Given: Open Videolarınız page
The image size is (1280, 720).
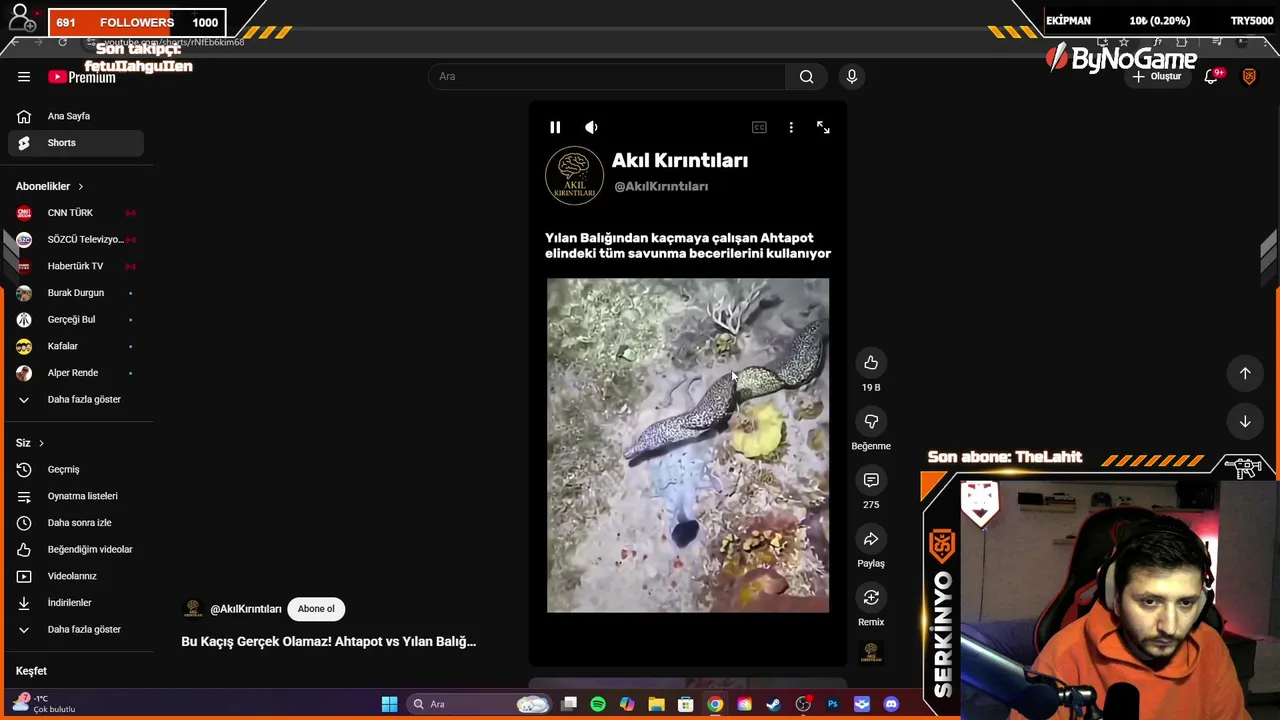Looking at the screenshot, I should click(76, 576).
